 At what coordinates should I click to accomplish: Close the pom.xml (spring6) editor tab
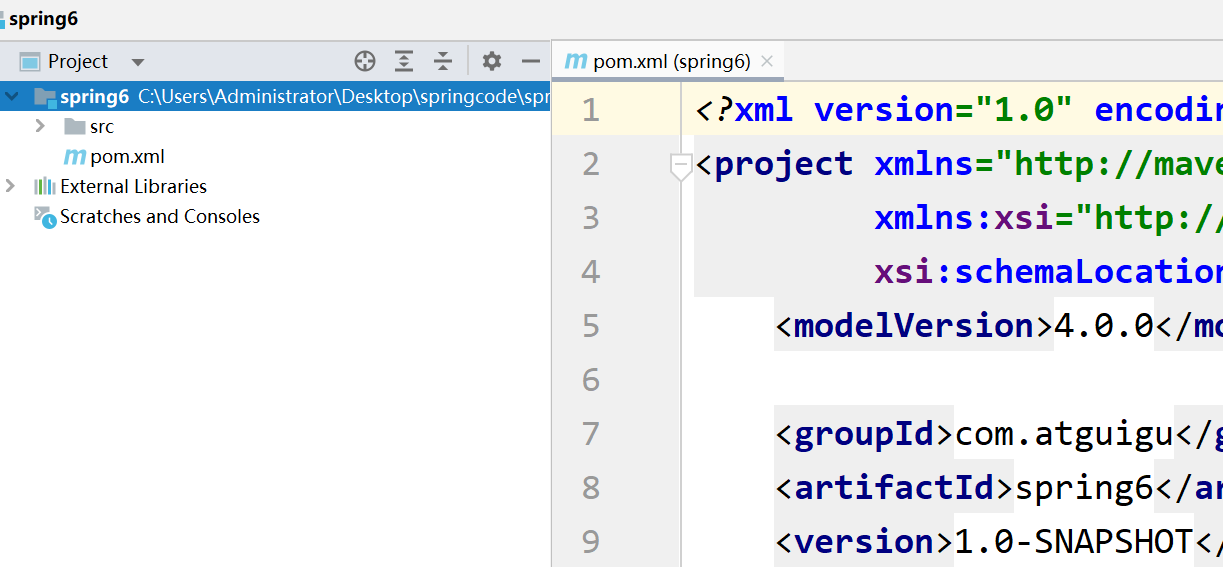(x=767, y=61)
